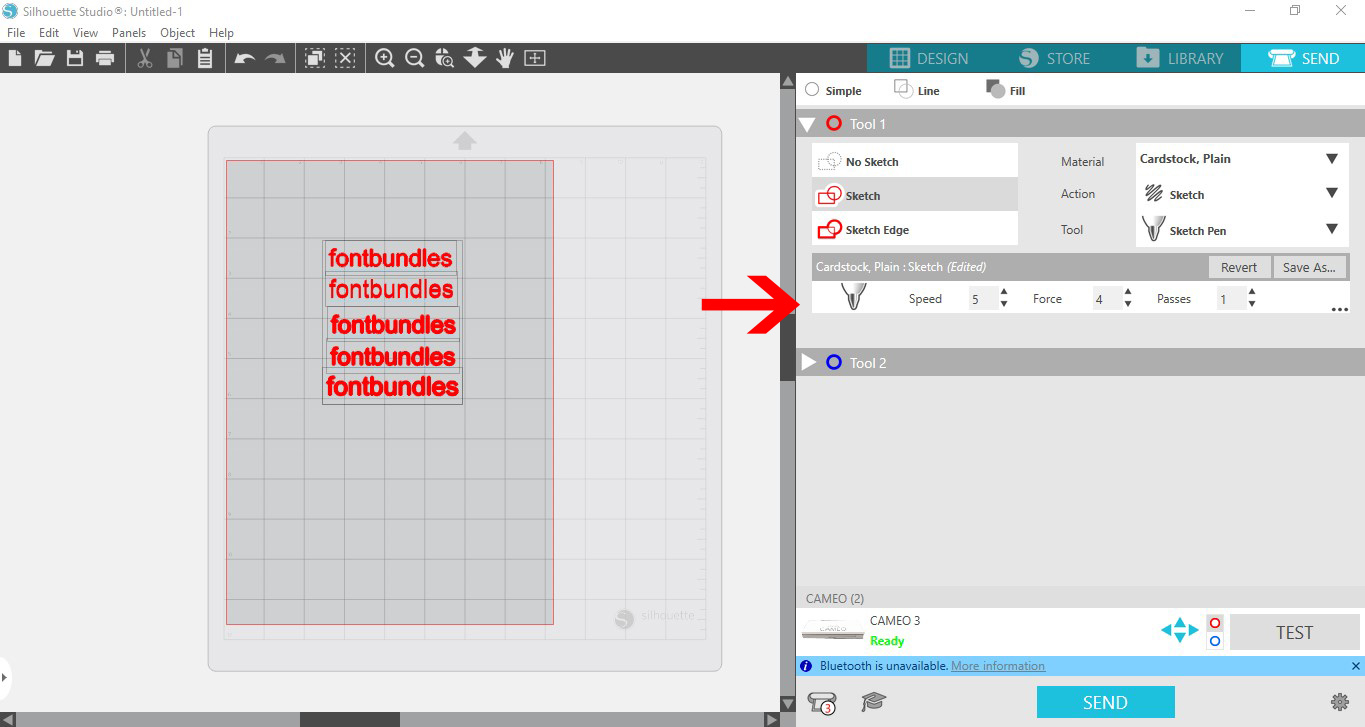Open Send settings gear icon

coord(1340,702)
